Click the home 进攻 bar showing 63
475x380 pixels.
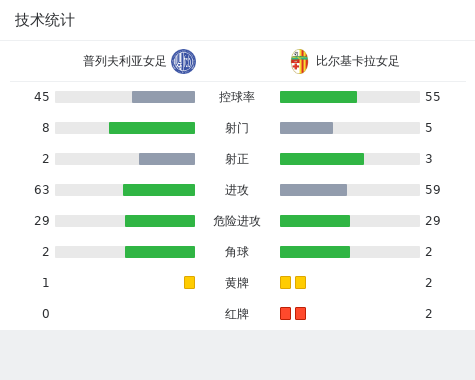[x=125, y=190]
